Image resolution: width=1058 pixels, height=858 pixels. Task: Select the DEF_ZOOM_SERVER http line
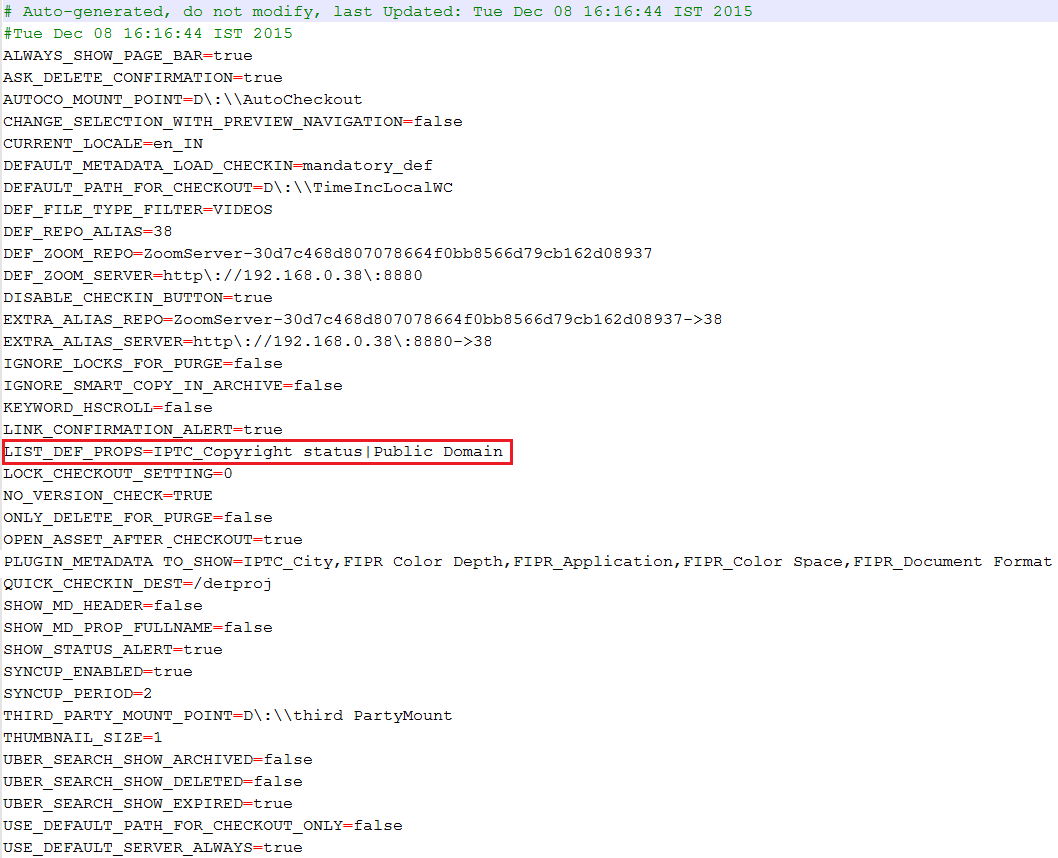[213, 275]
